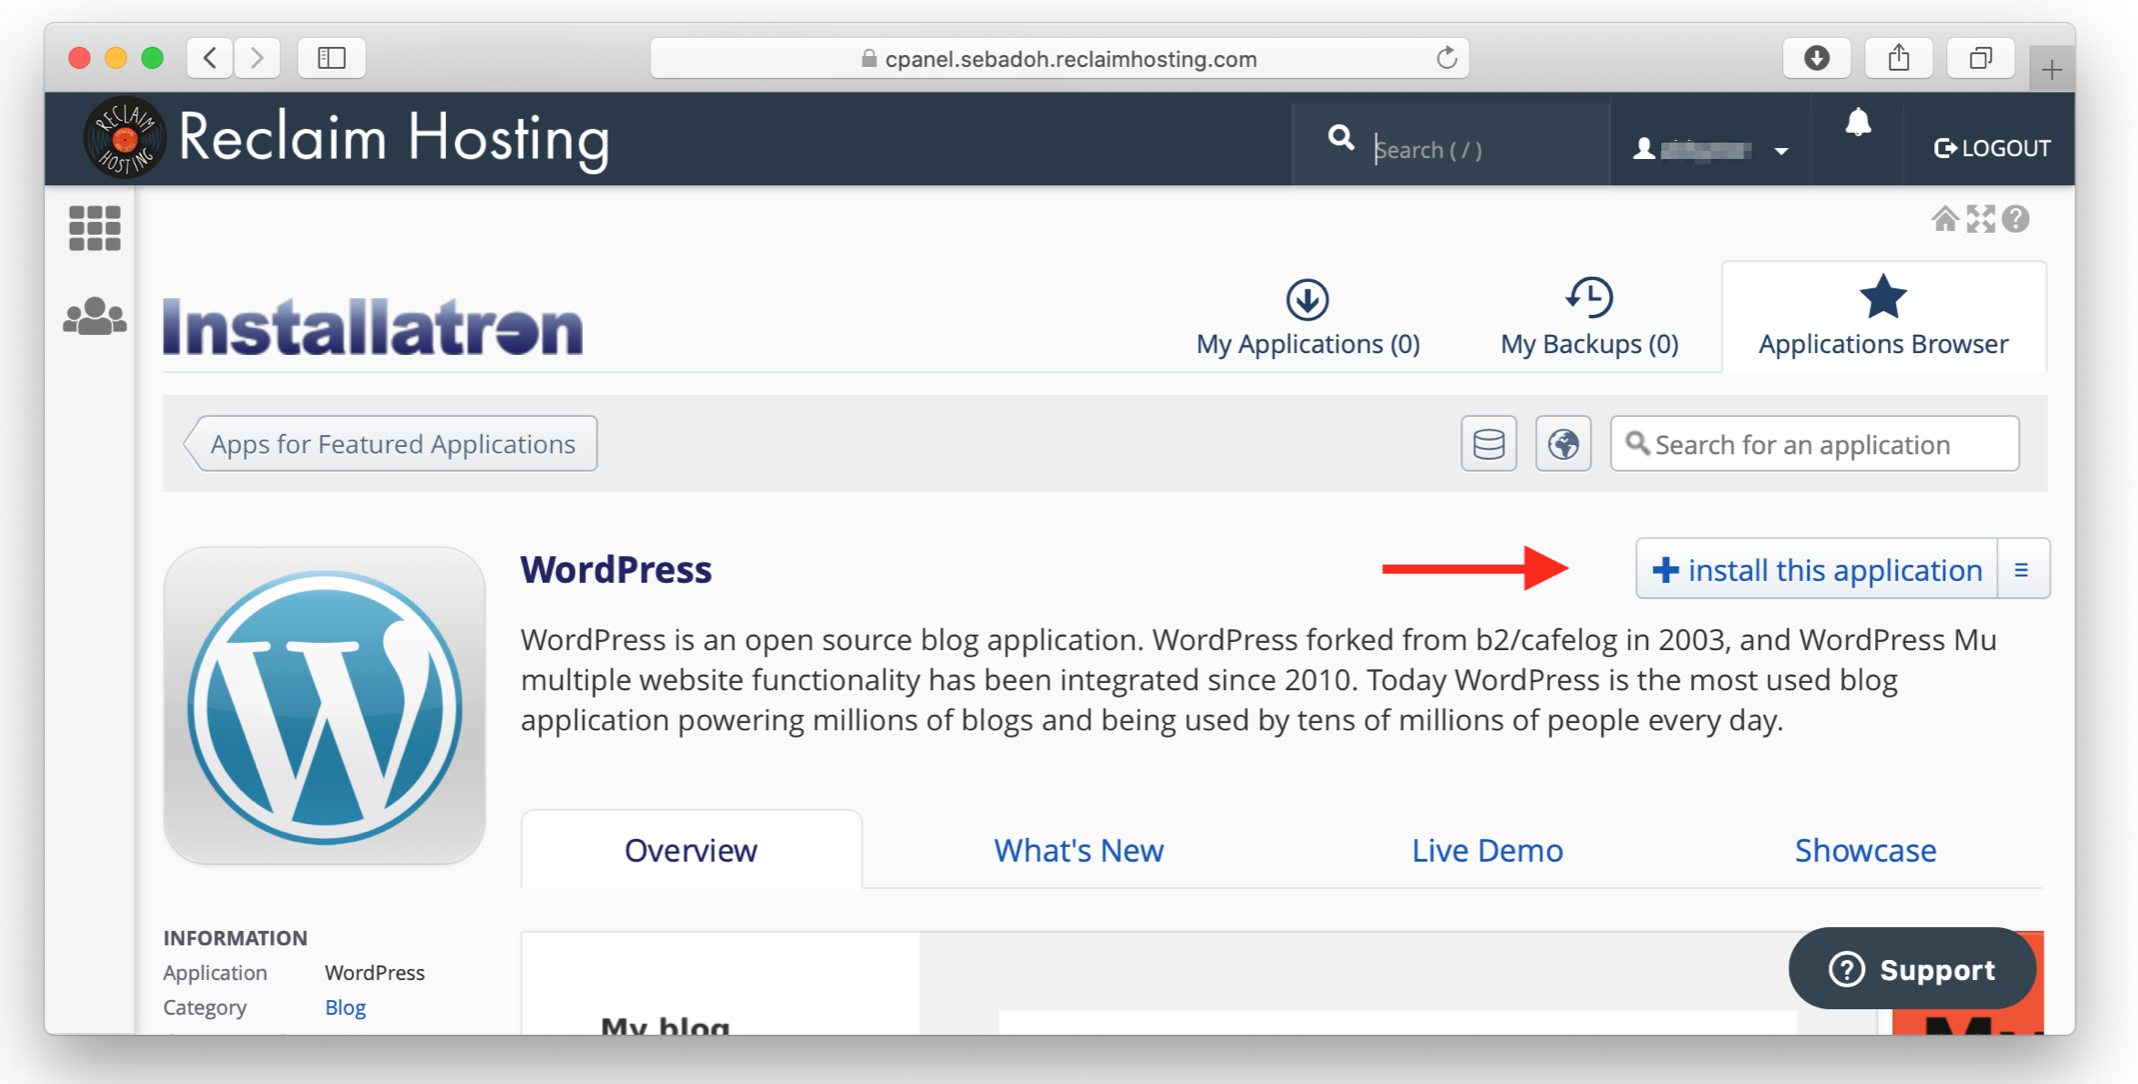The width and height of the screenshot is (2138, 1084).
Task: Open the Blog category link
Action: pyautogui.click(x=345, y=1007)
